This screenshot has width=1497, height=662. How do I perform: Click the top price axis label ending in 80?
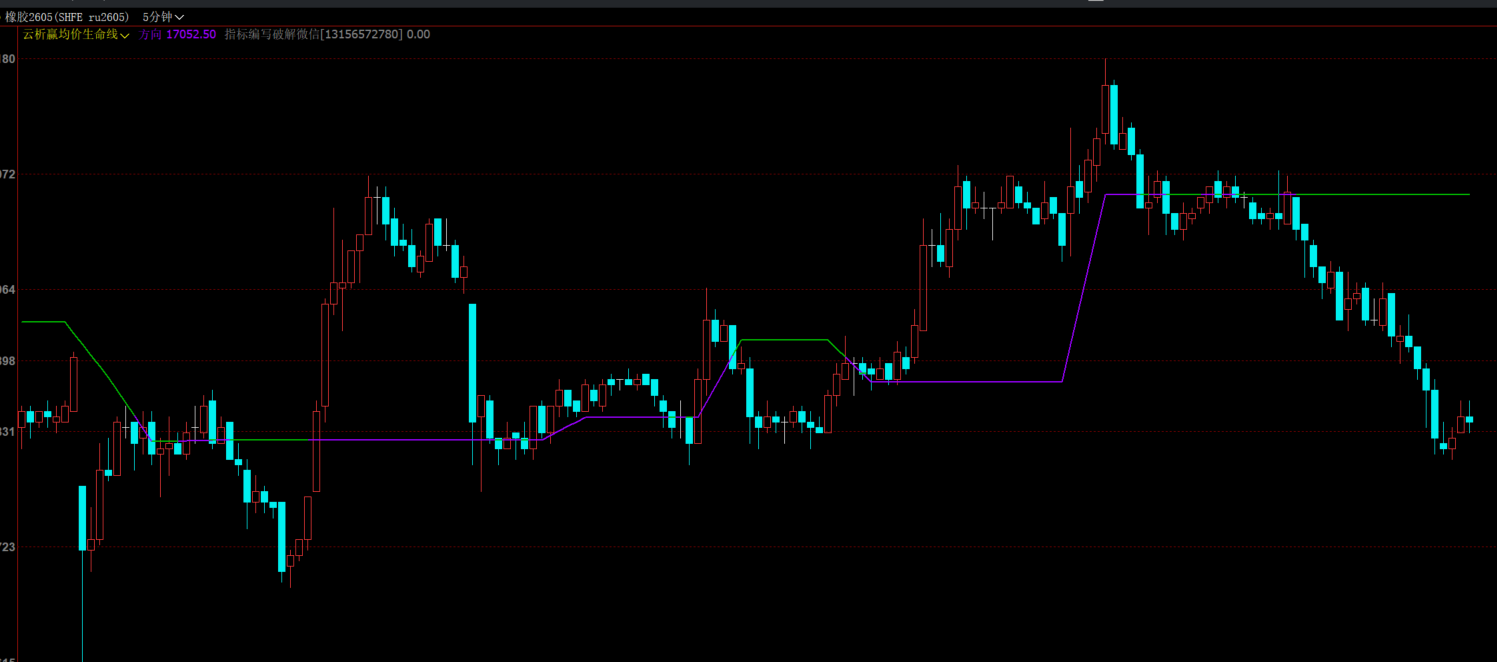(x=8, y=60)
